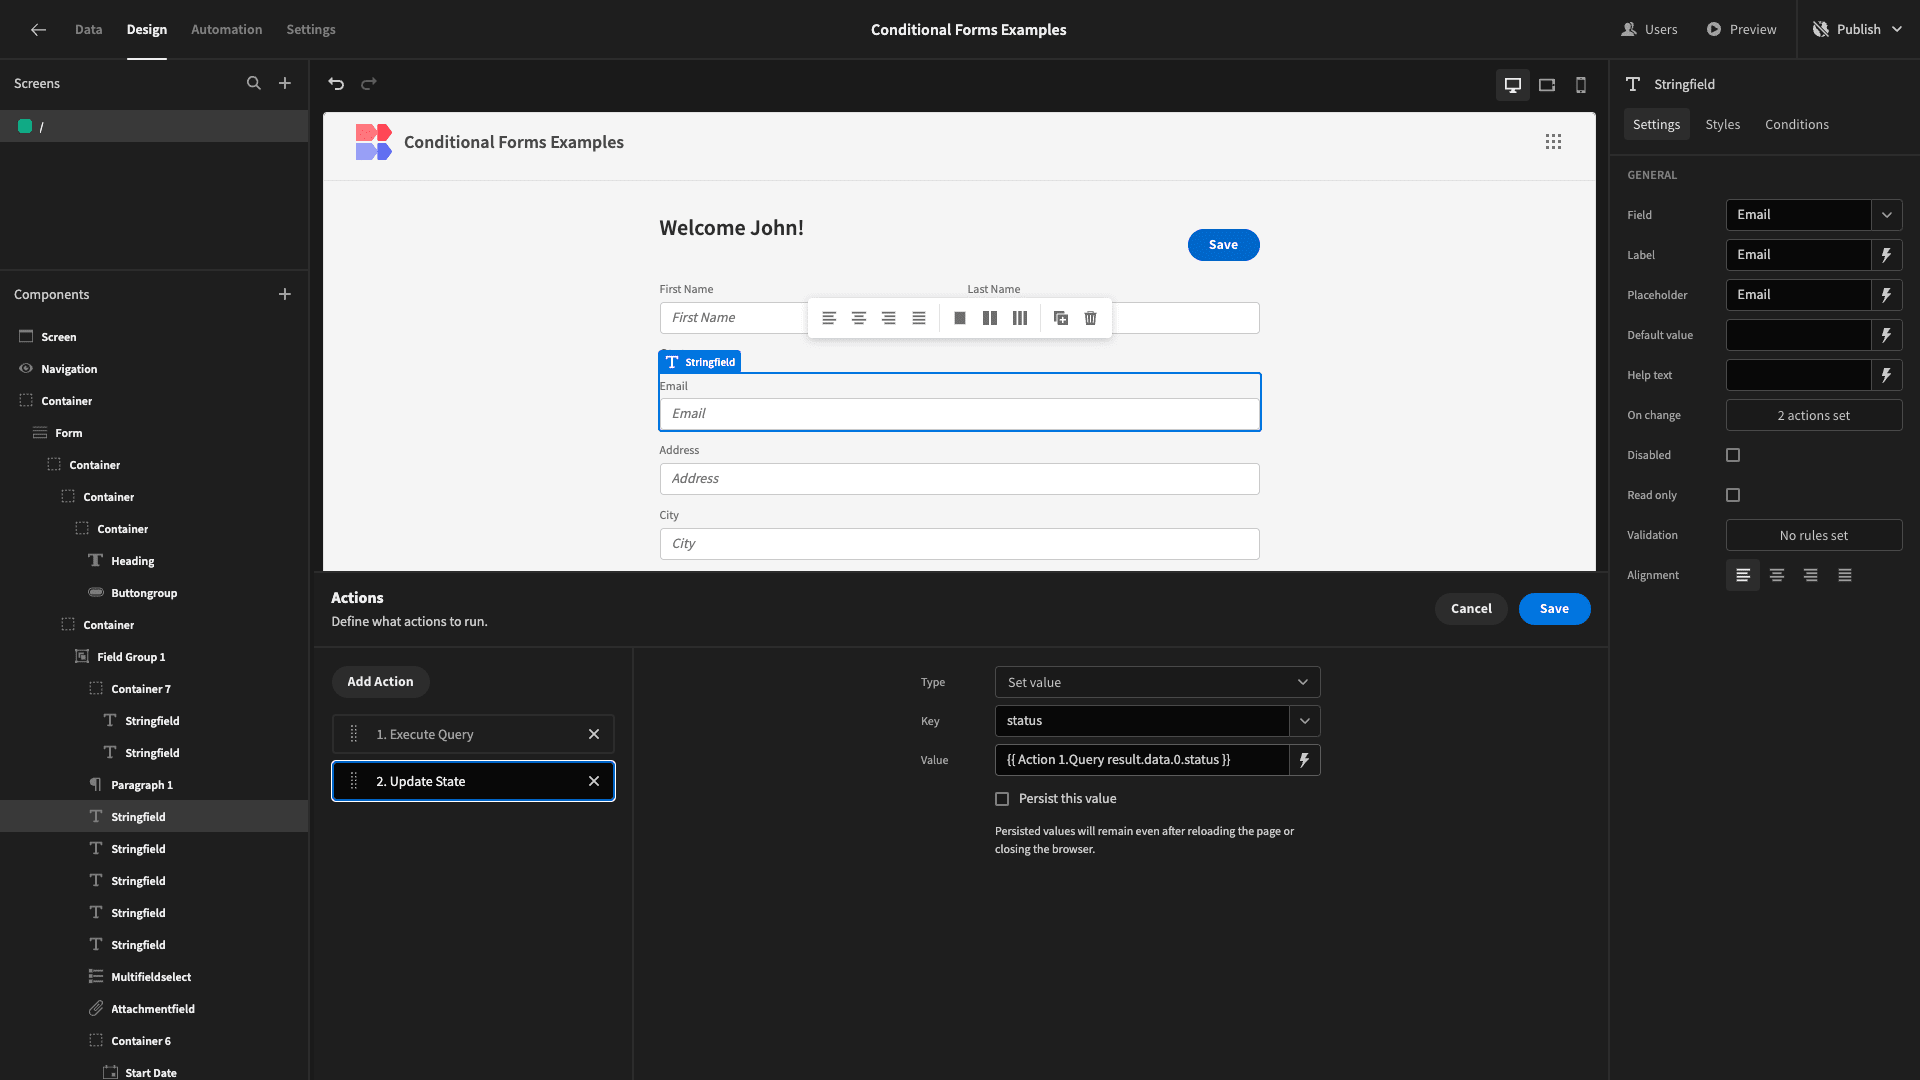
Task: Set one-column layout in floating toolbar
Action: (x=960, y=318)
